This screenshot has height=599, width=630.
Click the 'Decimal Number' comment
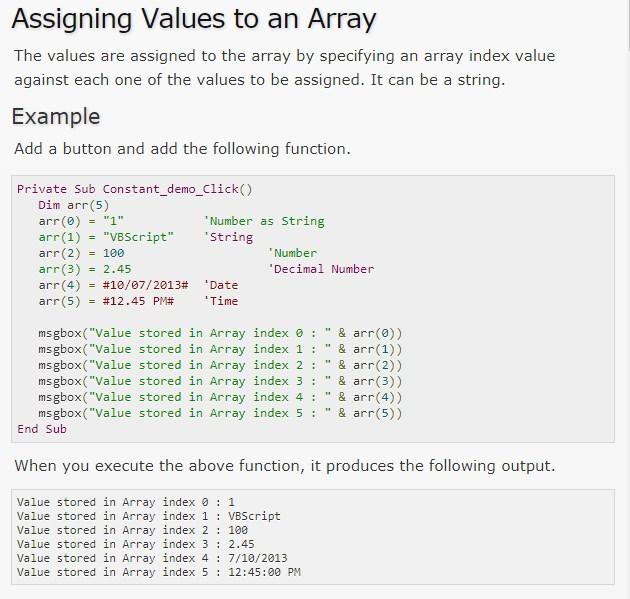pos(321,269)
